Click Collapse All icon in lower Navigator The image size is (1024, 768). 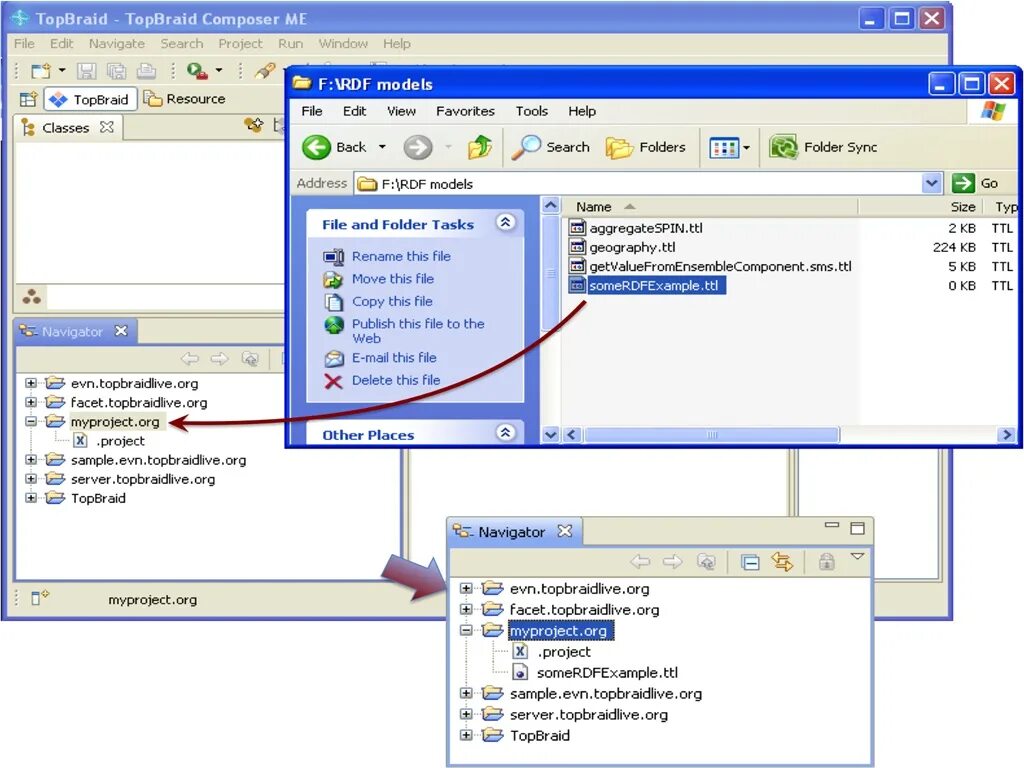coord(750,562)
